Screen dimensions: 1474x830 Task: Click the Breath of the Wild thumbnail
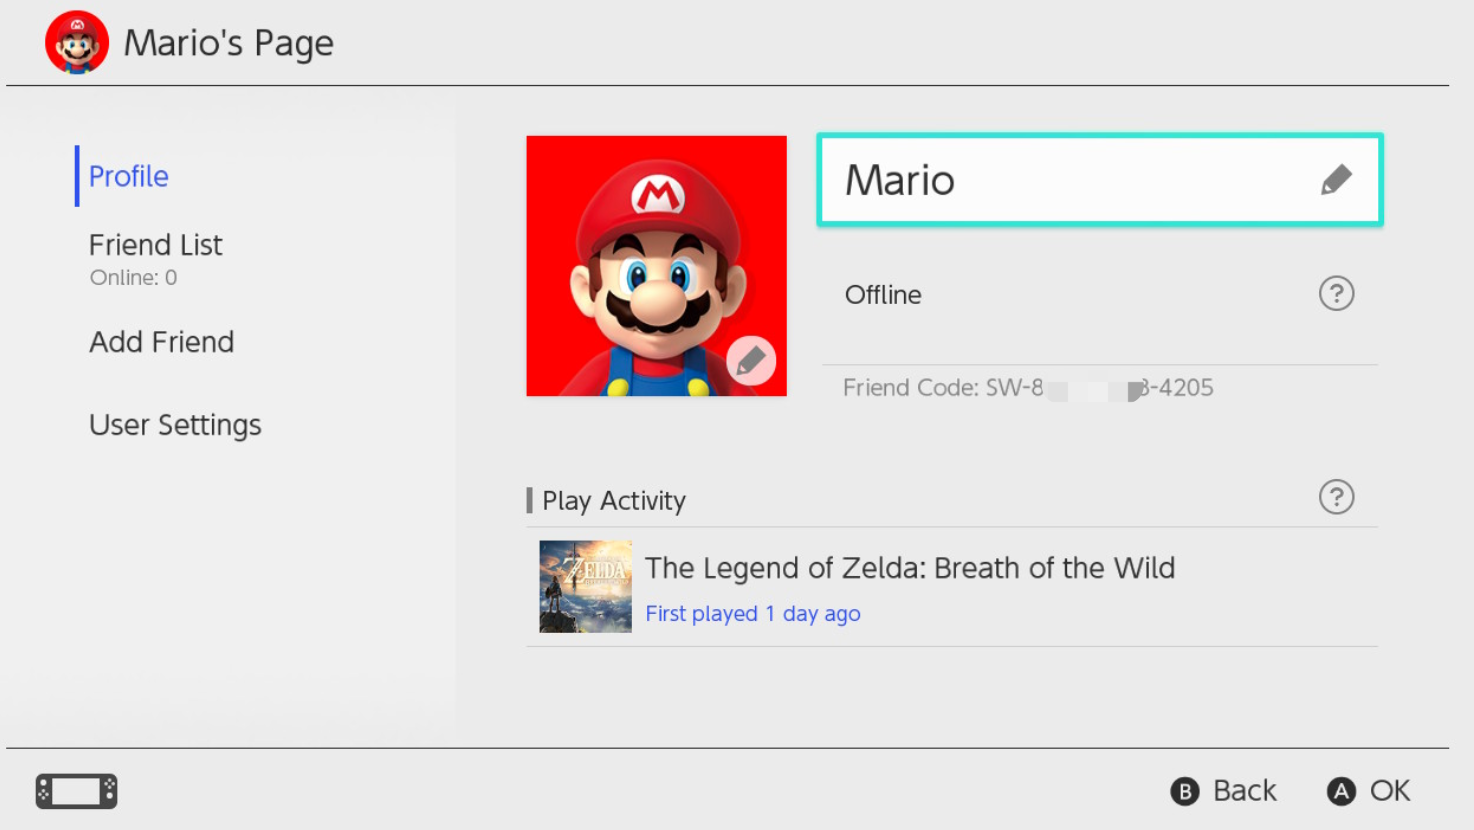coord(585,587)
